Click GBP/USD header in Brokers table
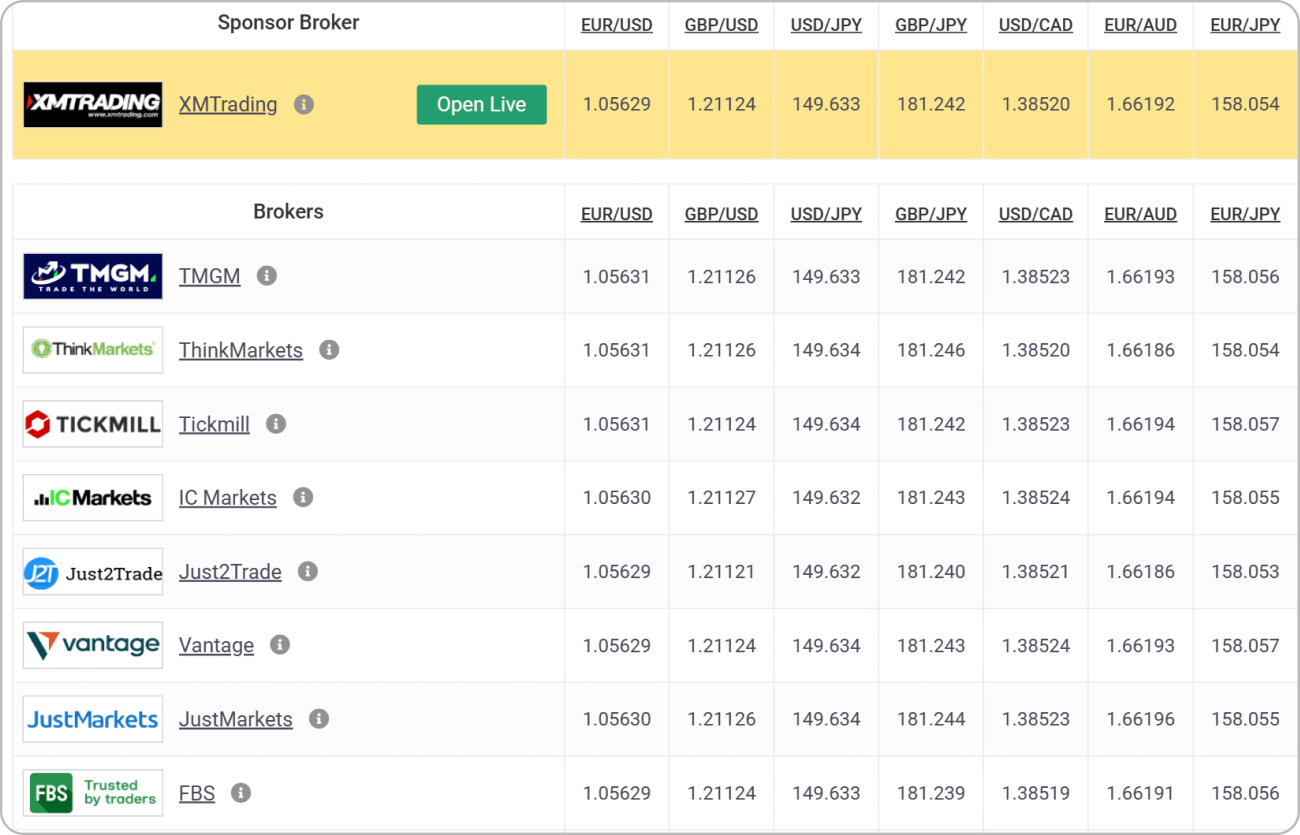 tap(721, 214)
